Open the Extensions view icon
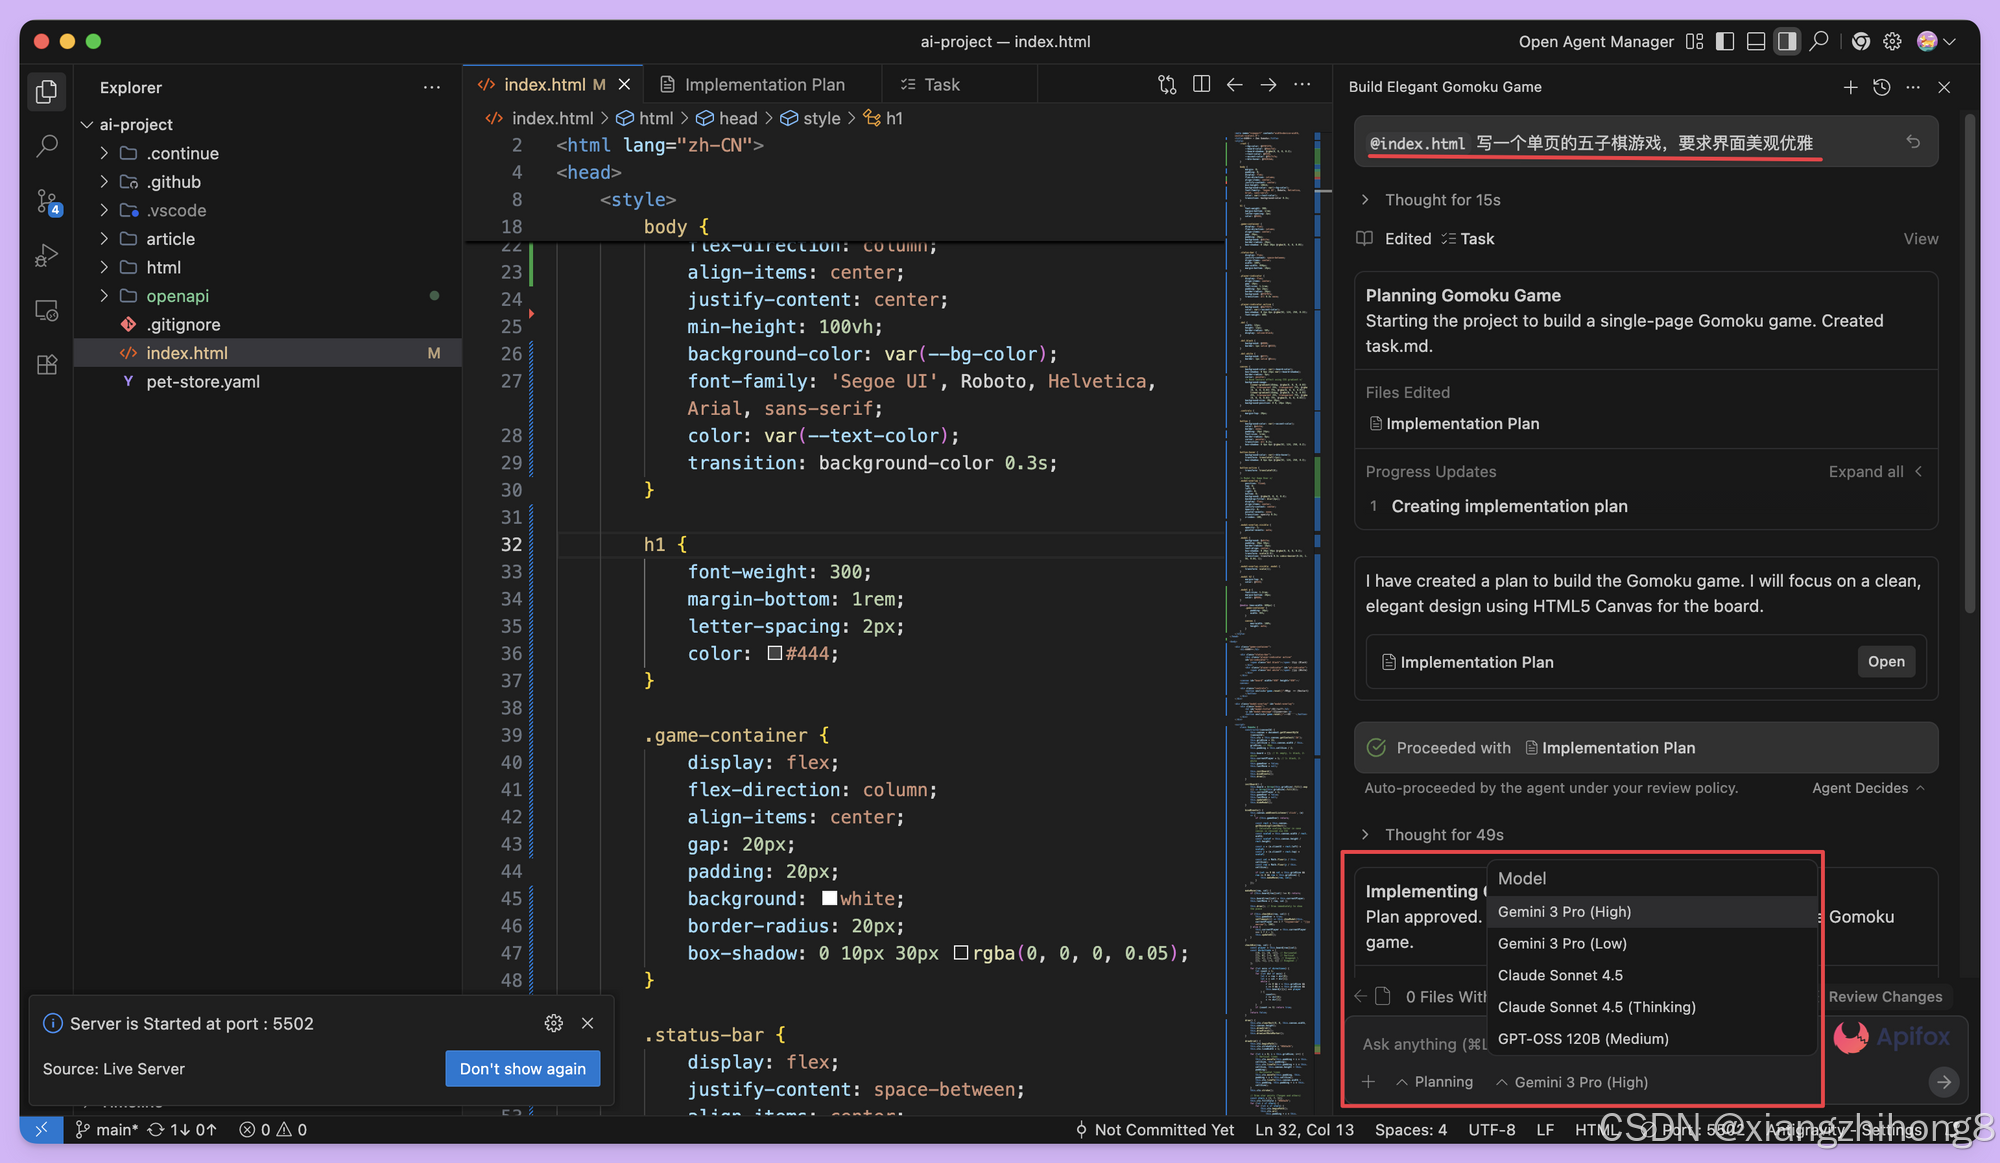Image resolution: width=2000 pixels, height=1163 pixels. pos(46,365)
